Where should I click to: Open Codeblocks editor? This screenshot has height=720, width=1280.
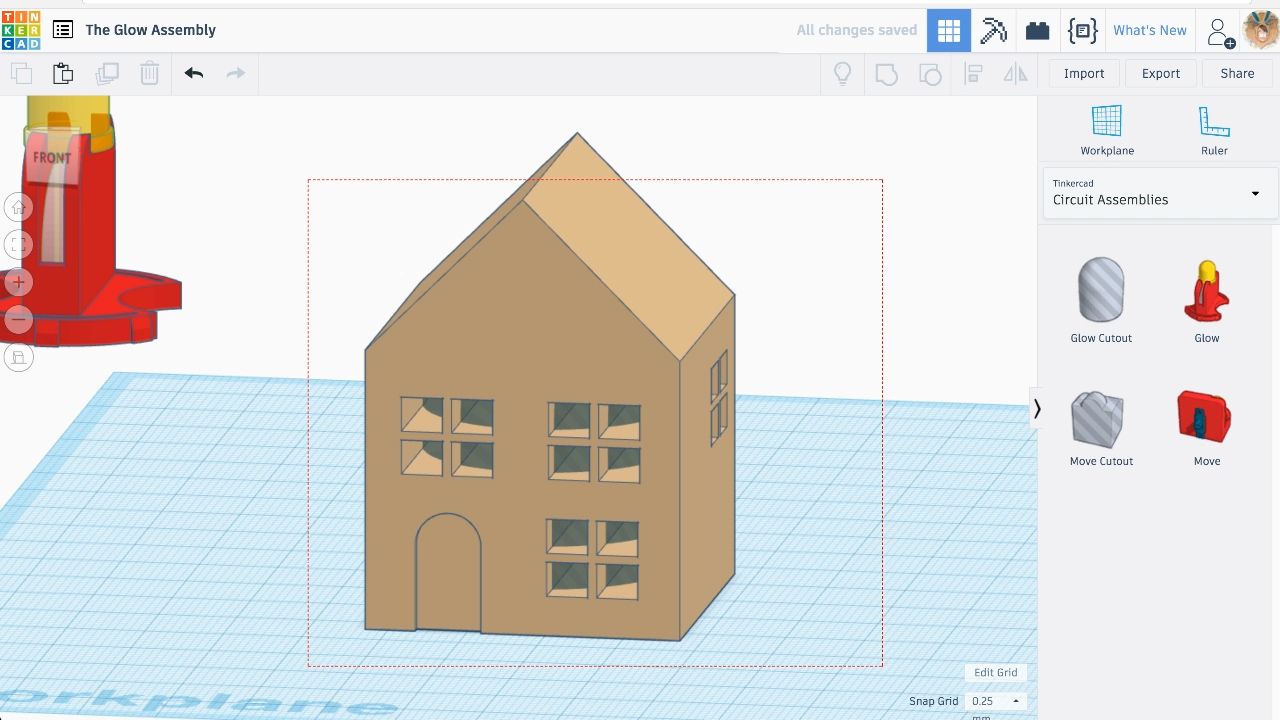point(1083,30)
